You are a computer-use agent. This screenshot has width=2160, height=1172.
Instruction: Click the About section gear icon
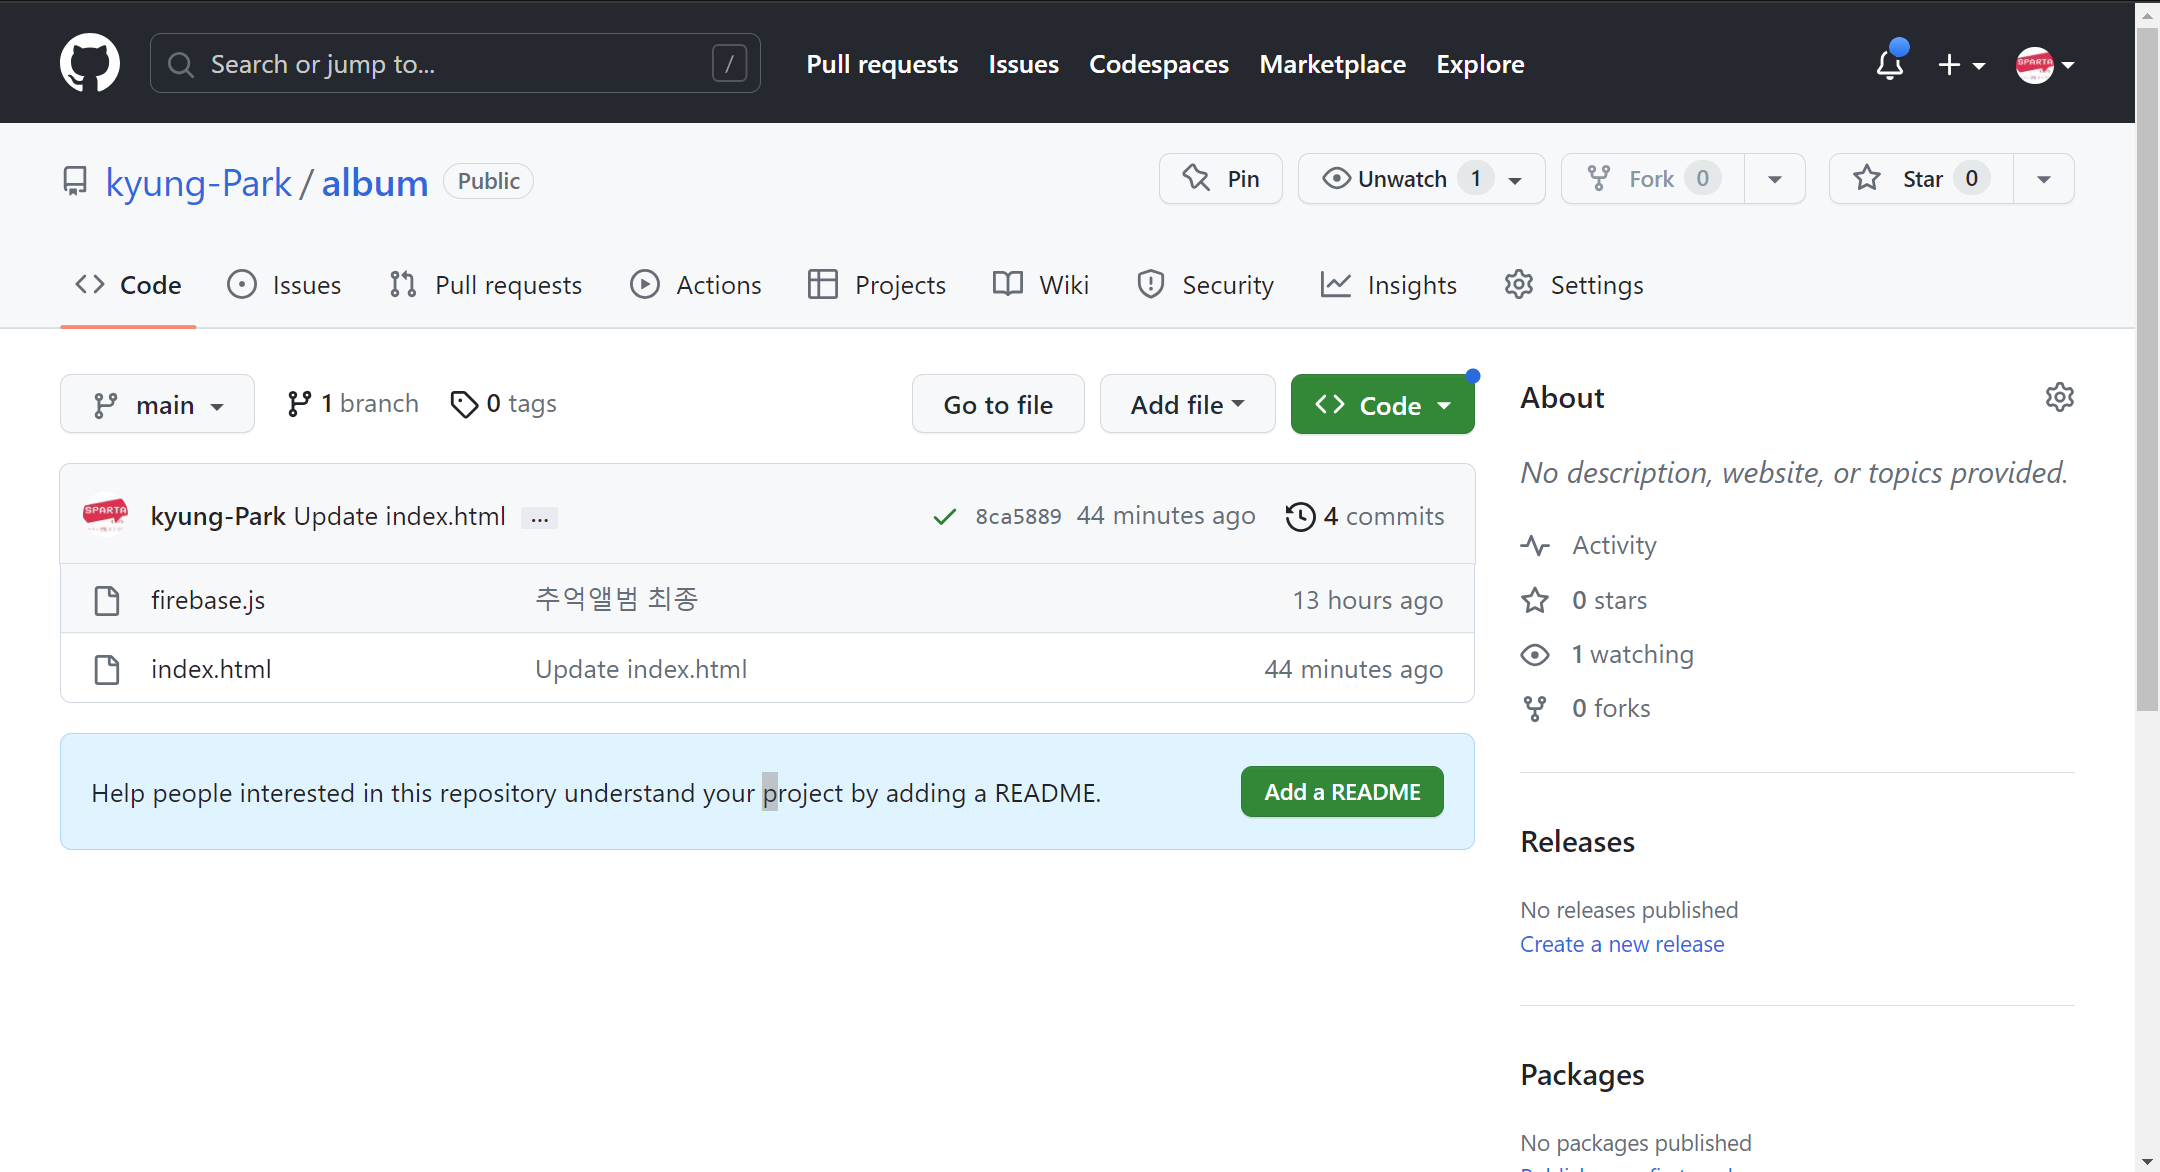pyautogui.click(x=2059, y=397)
